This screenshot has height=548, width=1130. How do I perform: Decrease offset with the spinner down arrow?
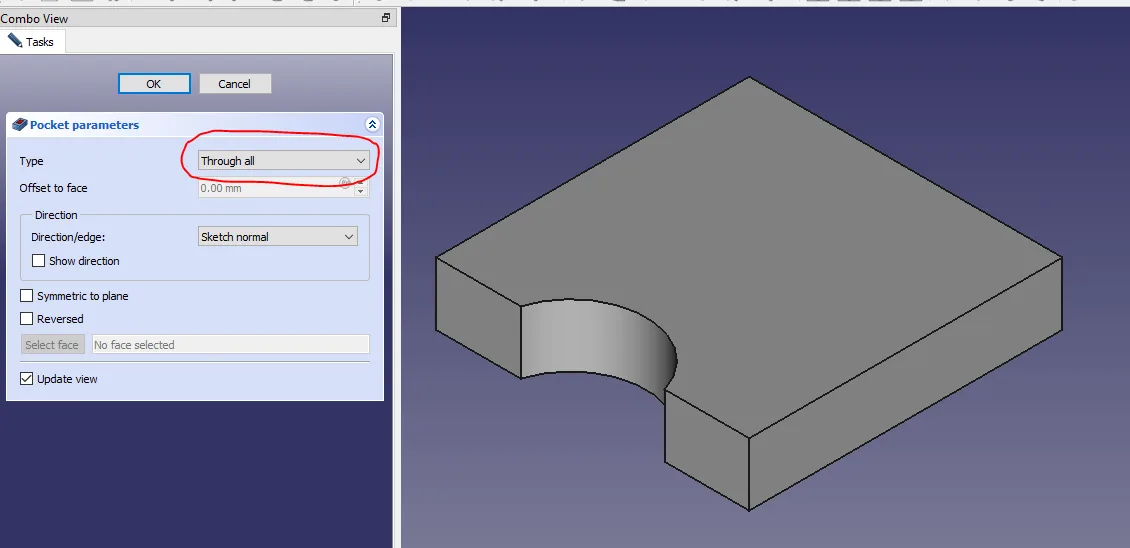pyautogui.click(x=361, y=193)
